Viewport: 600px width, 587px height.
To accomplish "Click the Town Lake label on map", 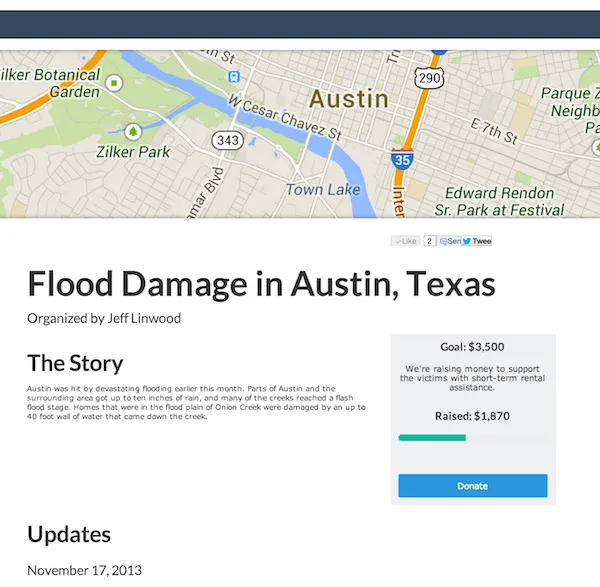I will coord(323,189).
